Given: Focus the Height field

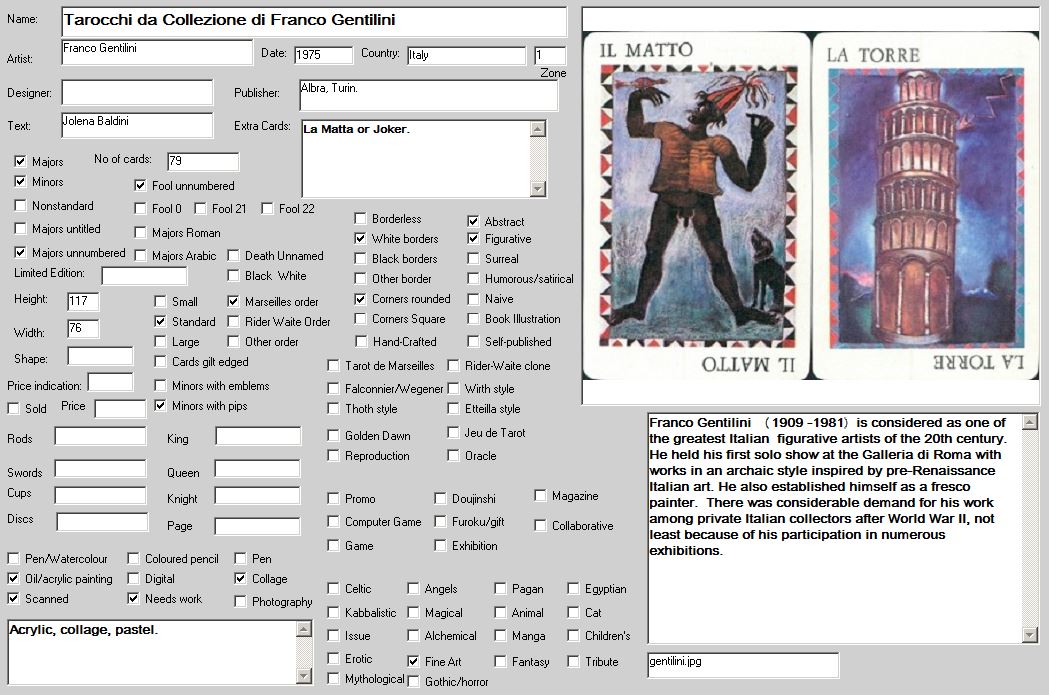Looking at the screenshot, I should coord(83,301).
